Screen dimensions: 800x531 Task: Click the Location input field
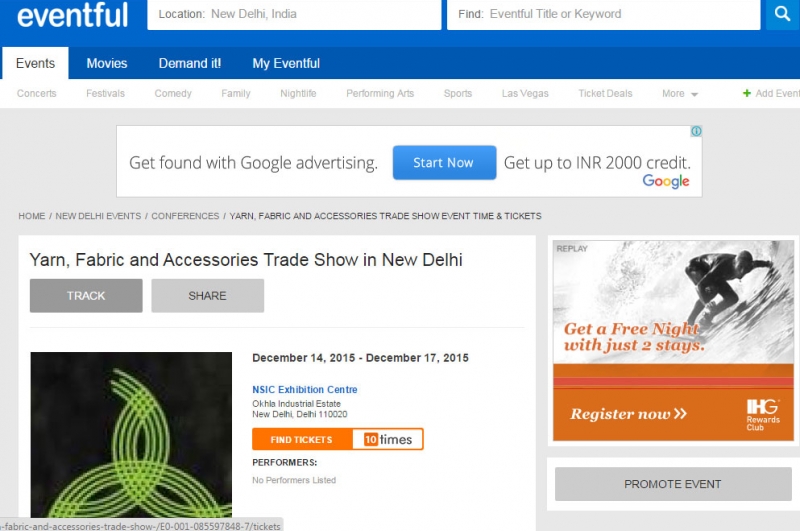point(294,15)
